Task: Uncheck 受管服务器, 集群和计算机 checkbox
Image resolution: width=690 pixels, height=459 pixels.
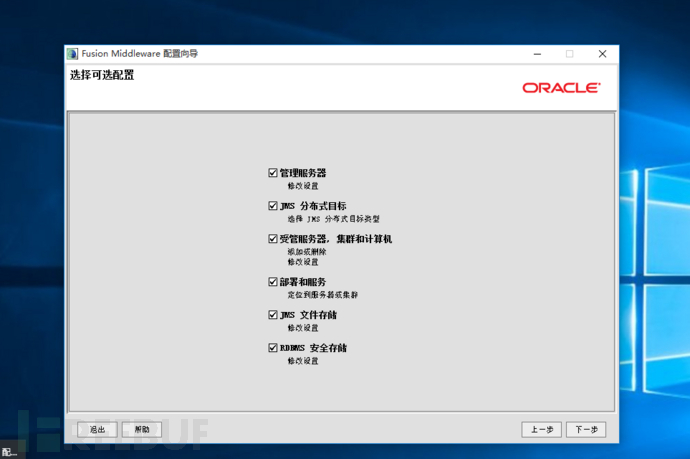Action: tap(273, 239)
